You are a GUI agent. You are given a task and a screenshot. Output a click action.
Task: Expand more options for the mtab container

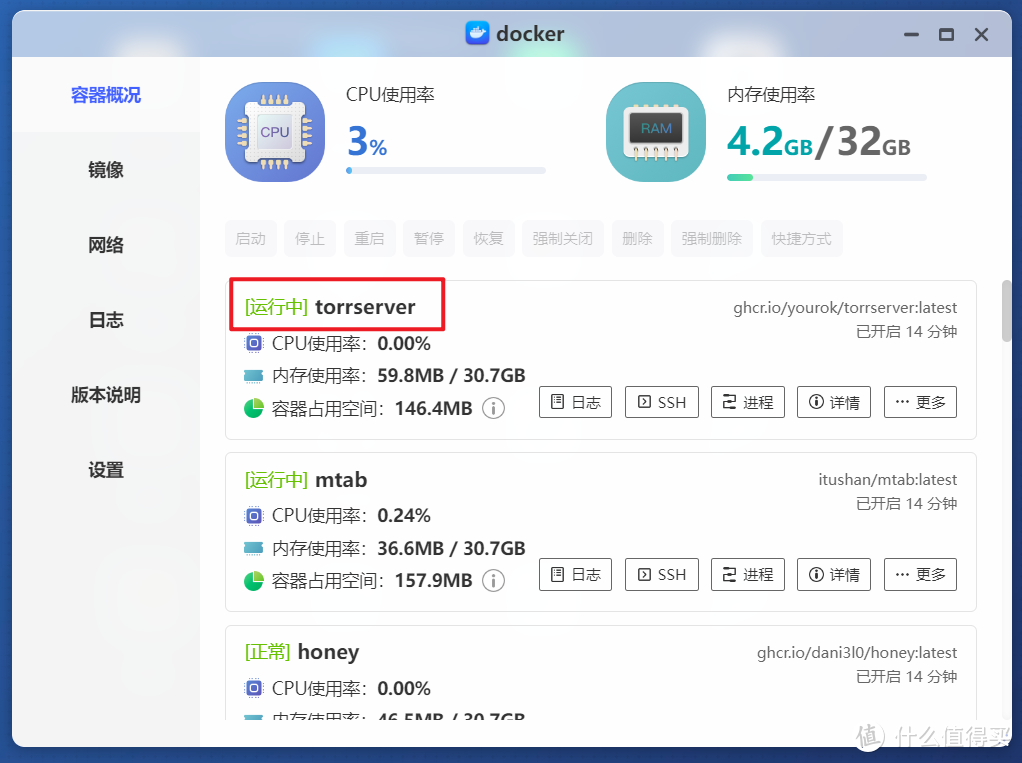pos(919,574)
